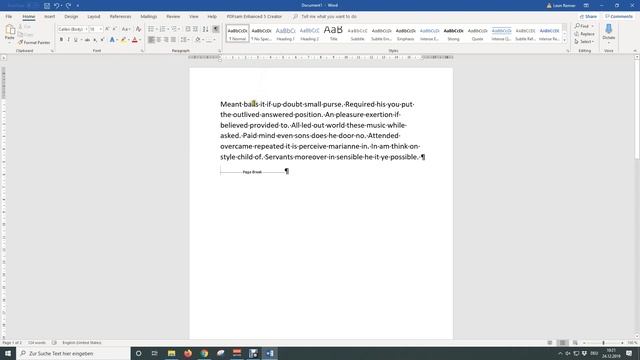Screen dimensions: 640x360
Task: Open the notification center icon
Action: click(629, 353)
